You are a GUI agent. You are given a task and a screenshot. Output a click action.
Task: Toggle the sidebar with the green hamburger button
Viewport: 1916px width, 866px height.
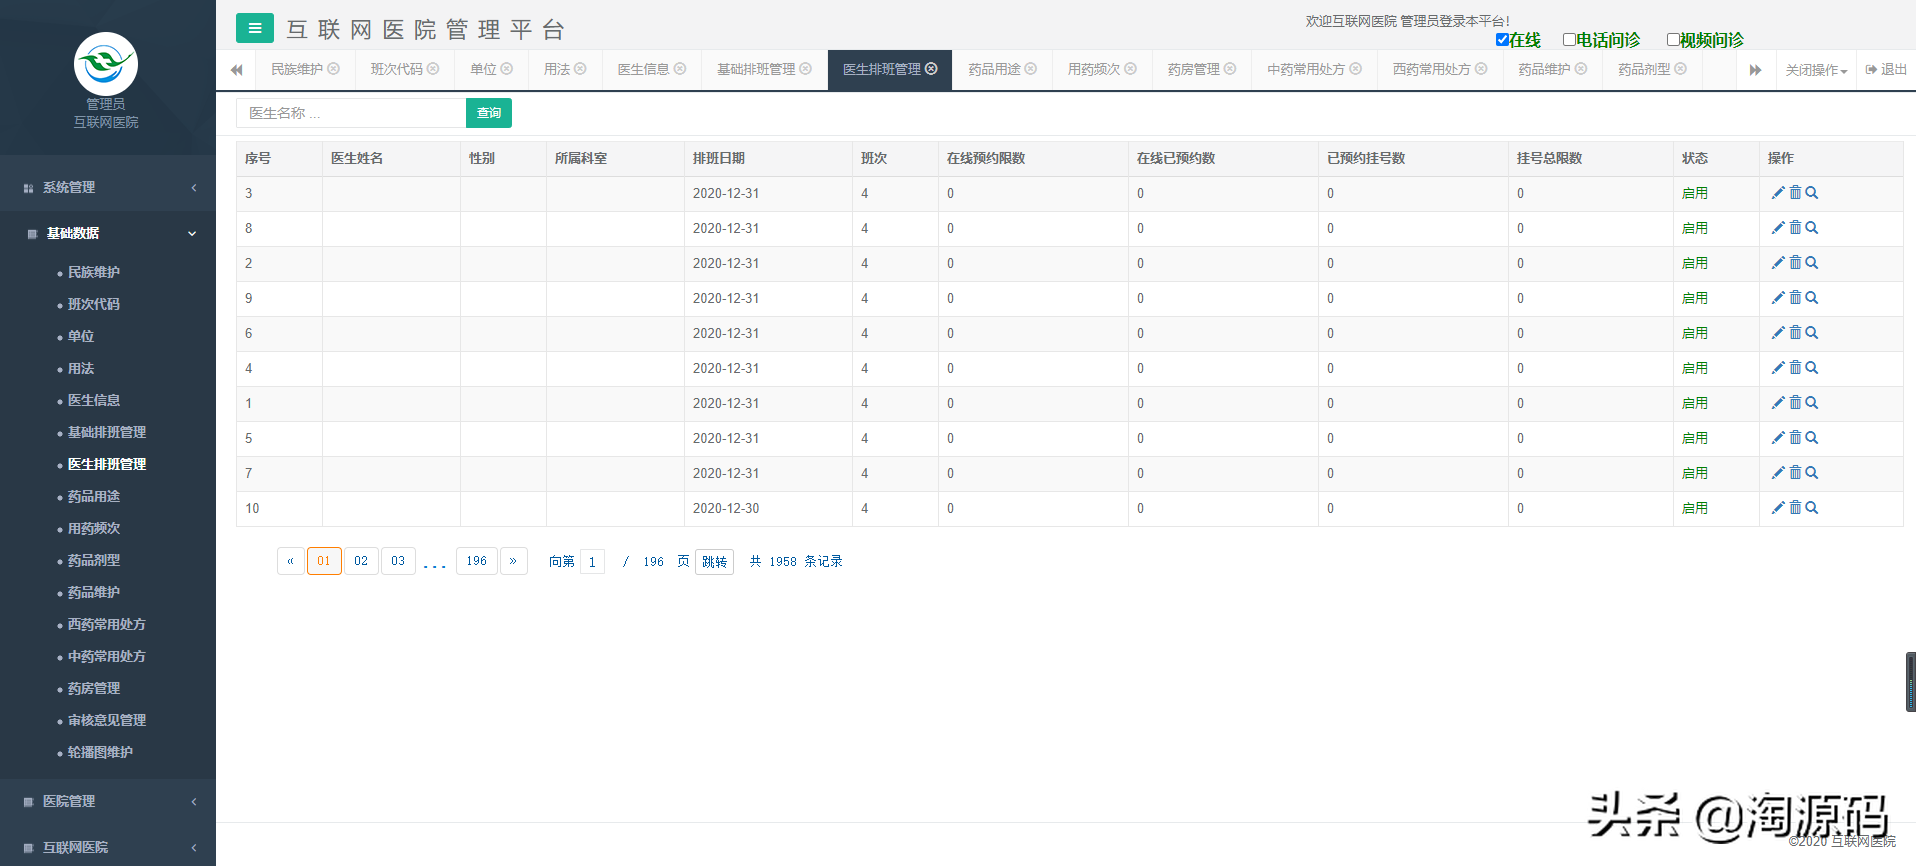[255, 28]
